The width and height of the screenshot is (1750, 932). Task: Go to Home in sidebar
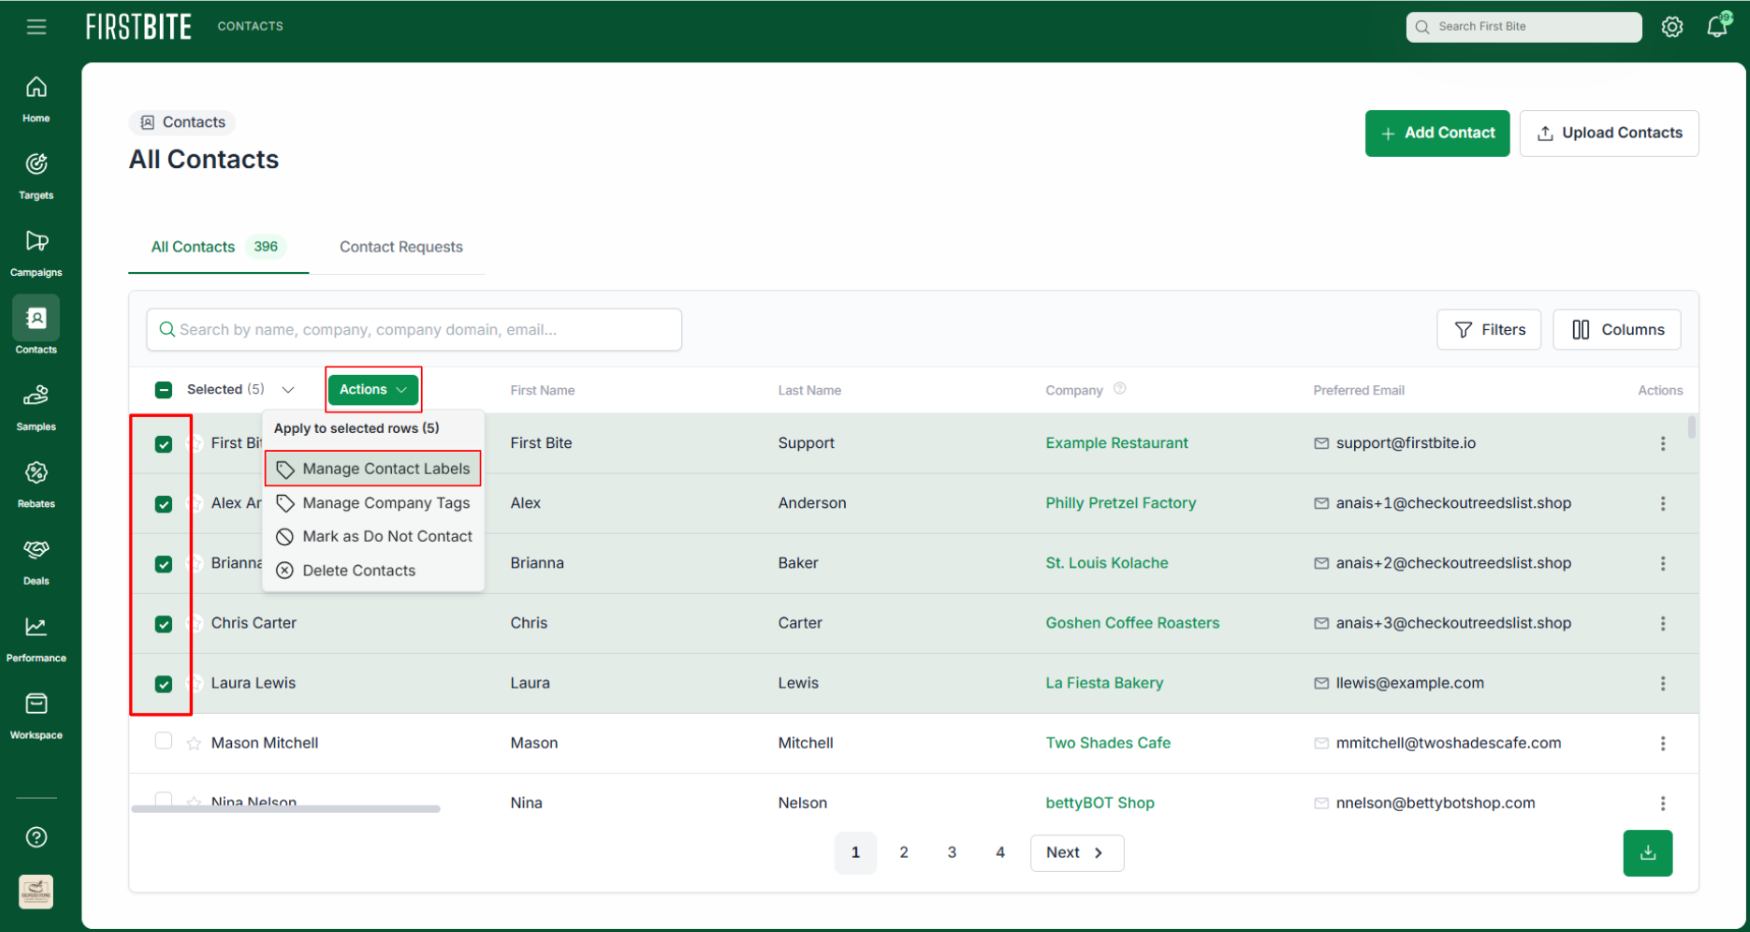tap(36, 99)
